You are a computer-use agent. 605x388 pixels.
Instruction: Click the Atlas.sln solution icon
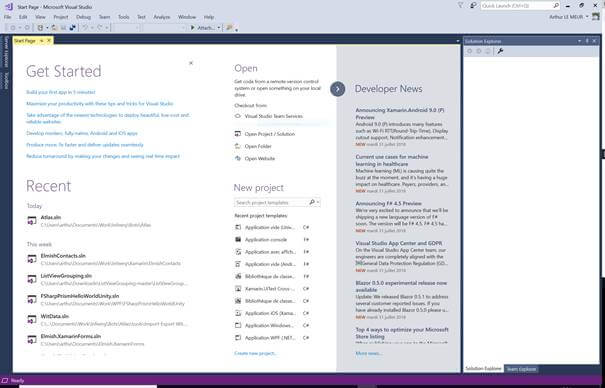tap(32, 221)
